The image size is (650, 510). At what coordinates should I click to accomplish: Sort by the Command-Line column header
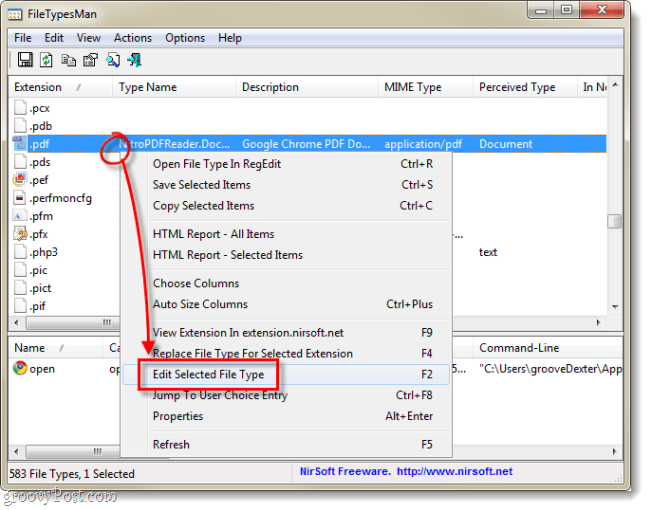[x=547, y=348]
